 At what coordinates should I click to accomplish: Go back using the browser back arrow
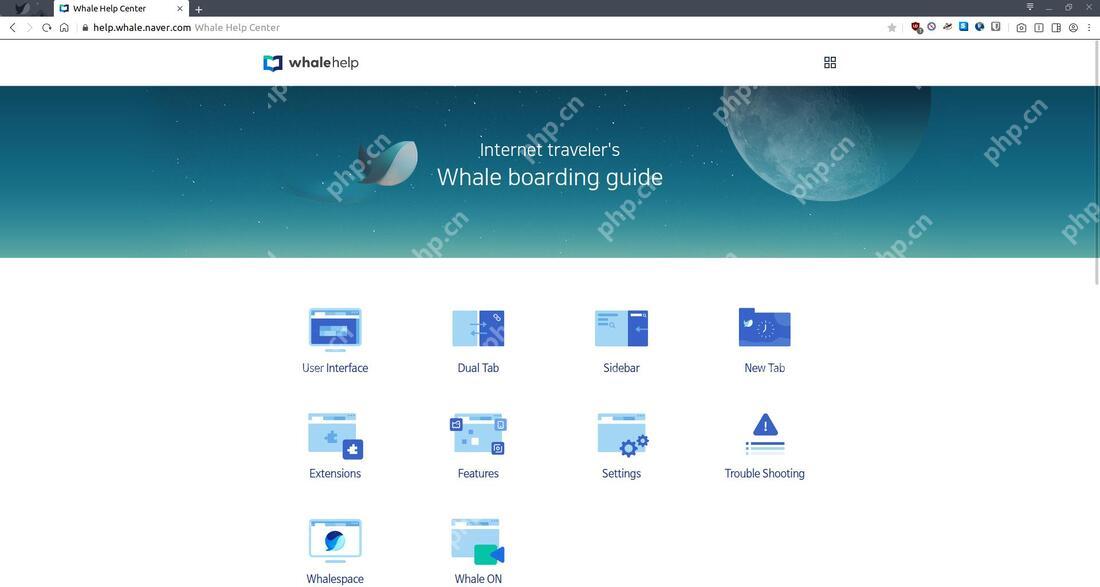[12, 27]
